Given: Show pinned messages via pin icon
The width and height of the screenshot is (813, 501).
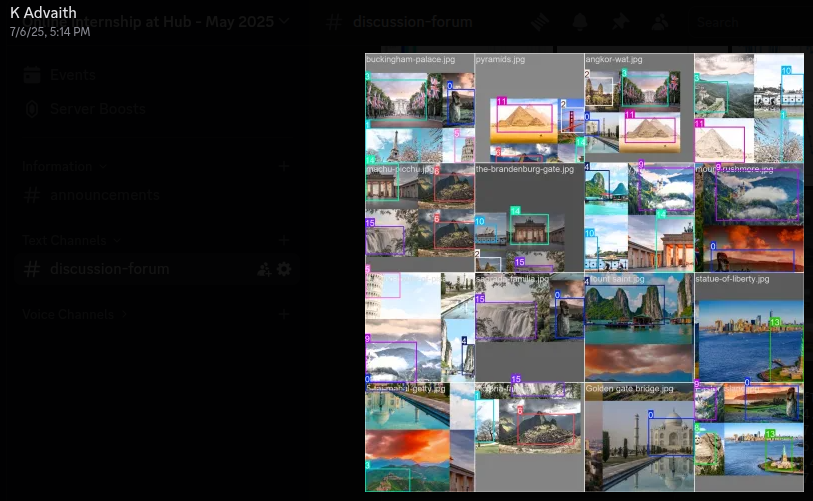Looking at the screenshot, I should pos(620,22).
